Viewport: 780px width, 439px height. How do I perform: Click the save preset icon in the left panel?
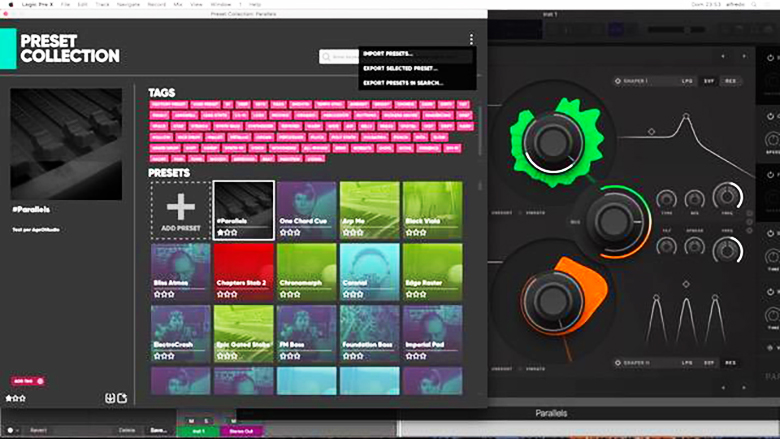[x=108, y=398]
